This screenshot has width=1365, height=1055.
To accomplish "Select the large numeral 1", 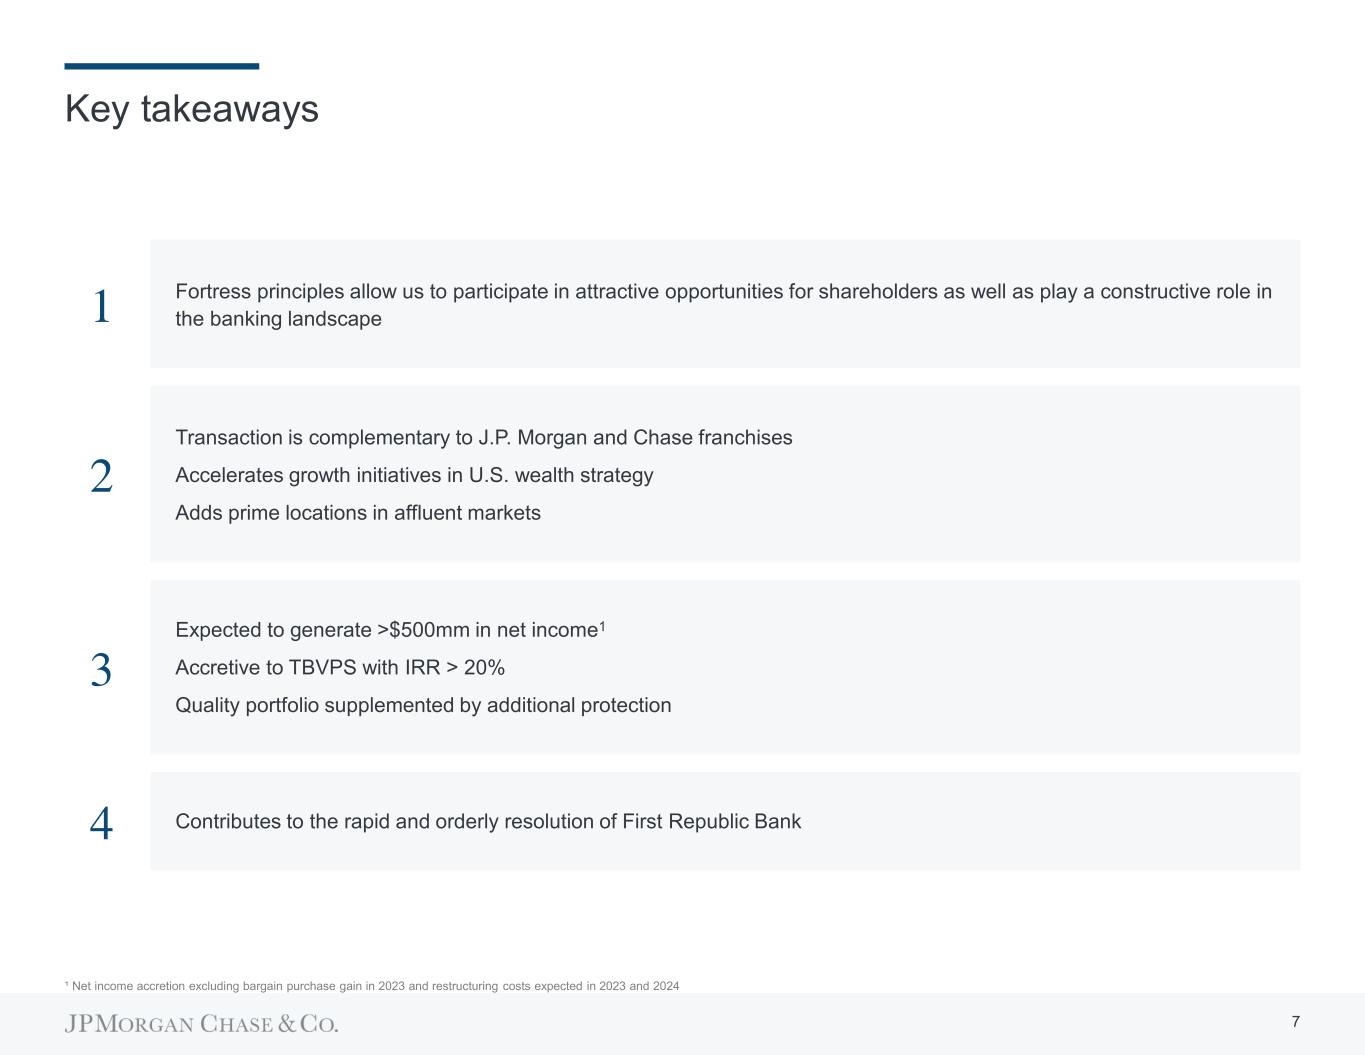I will point(101,307).
